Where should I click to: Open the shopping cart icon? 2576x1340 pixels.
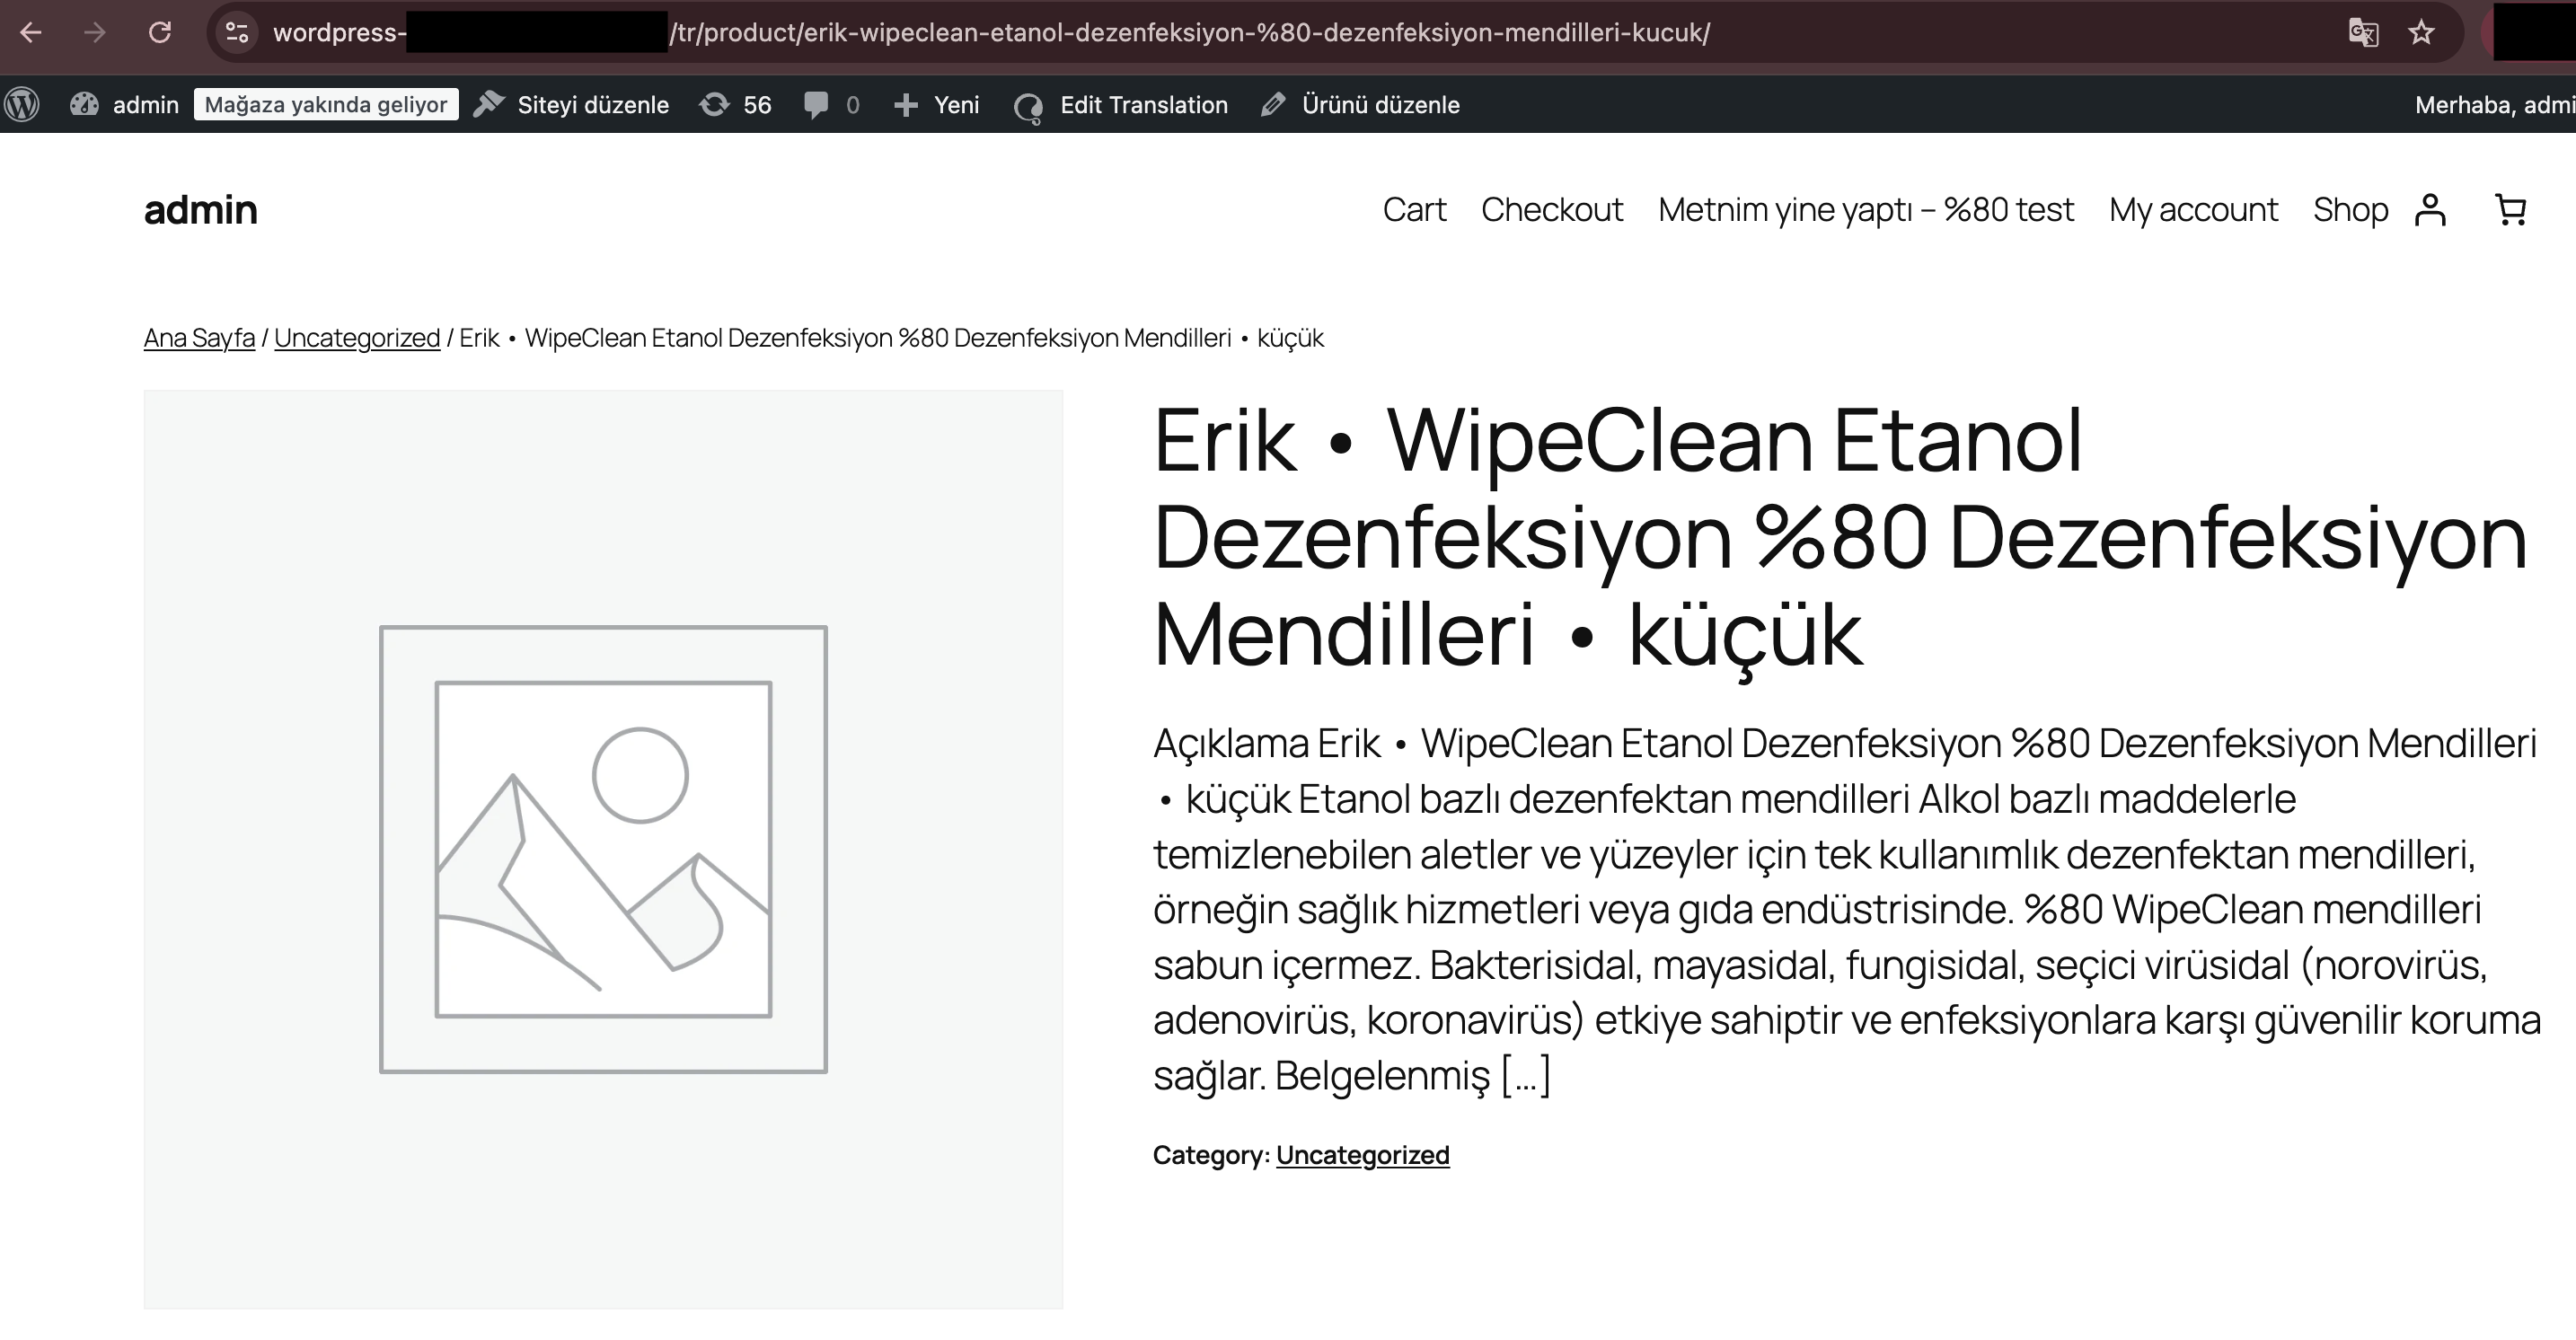click(2511, 210)
